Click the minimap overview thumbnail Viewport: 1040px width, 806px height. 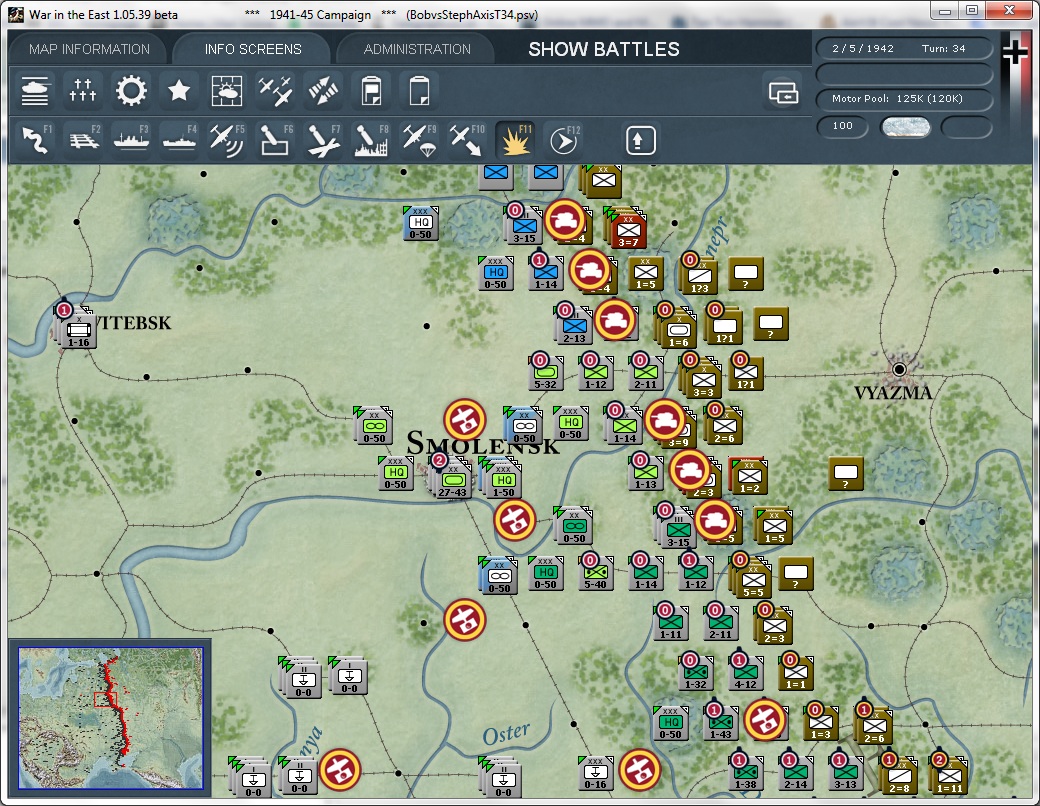[x=110, y=718]
